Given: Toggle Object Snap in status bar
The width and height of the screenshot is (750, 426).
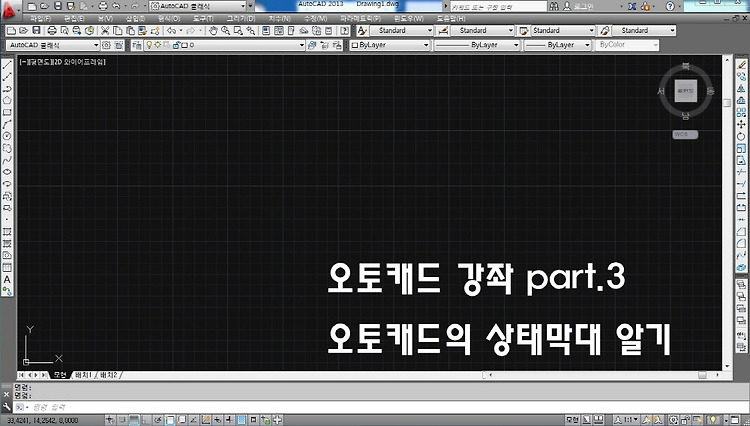Looking at the screenshot, I should click(170, 420).
